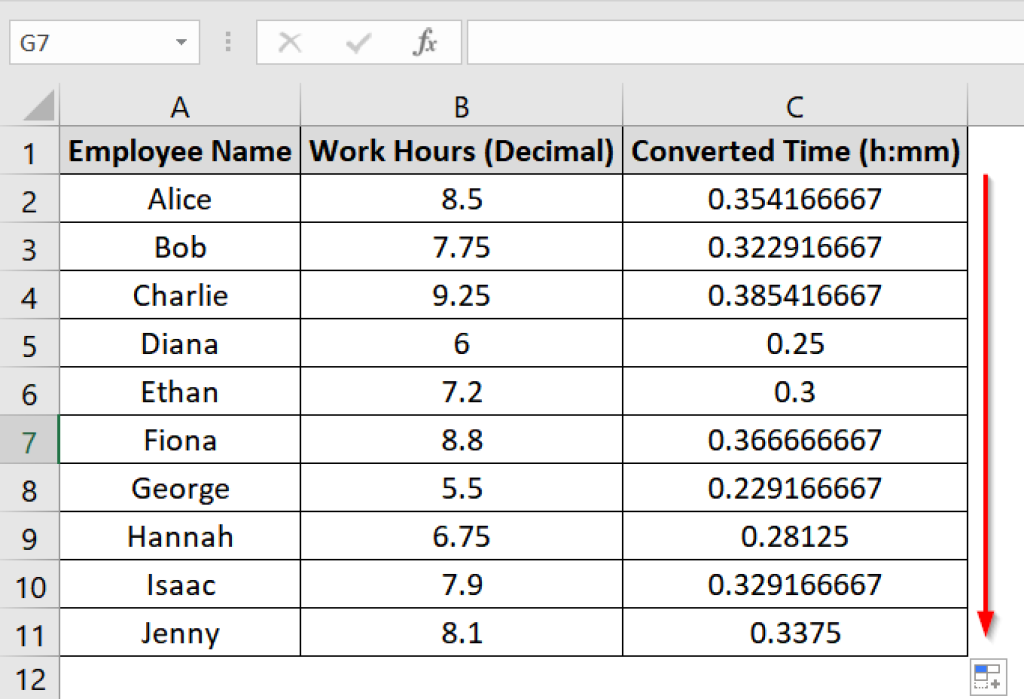1024x699 pixels.
Task: Select column header A
Action: pos(180,106)
